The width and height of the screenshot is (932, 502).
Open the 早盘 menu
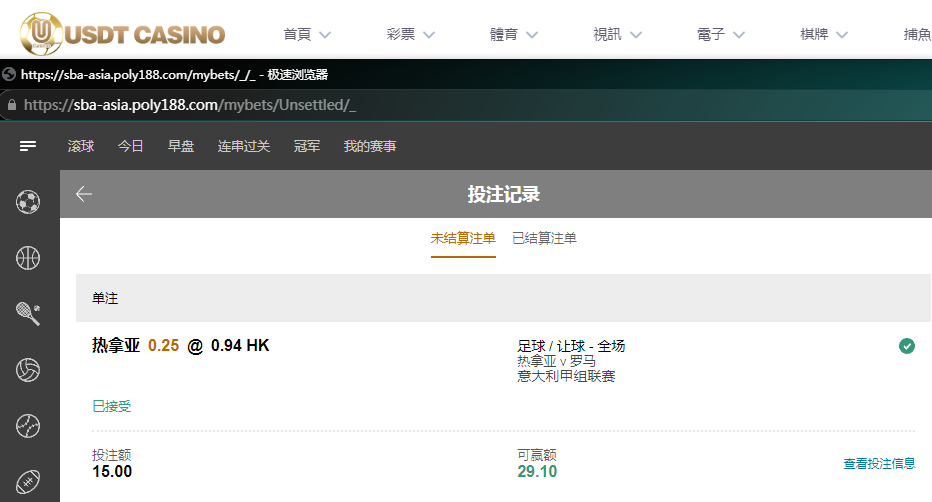(181, 146)
